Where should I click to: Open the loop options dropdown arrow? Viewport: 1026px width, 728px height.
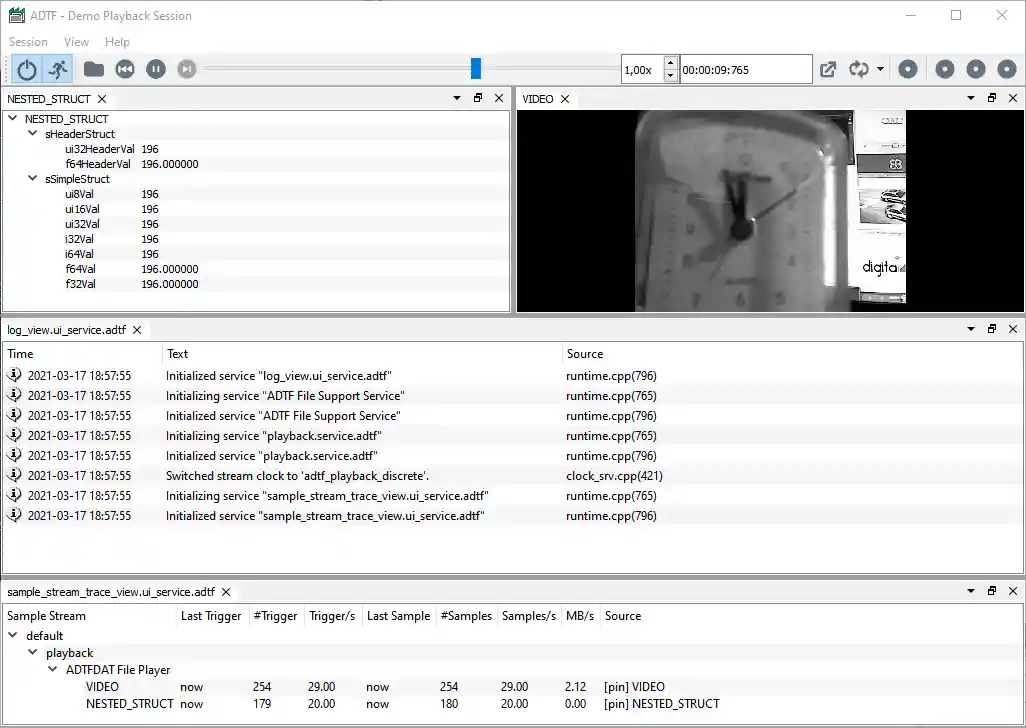tap(880, 70)
